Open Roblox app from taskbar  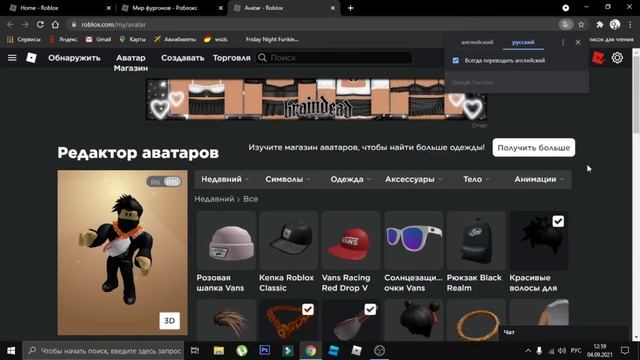[x=356, y=351]
